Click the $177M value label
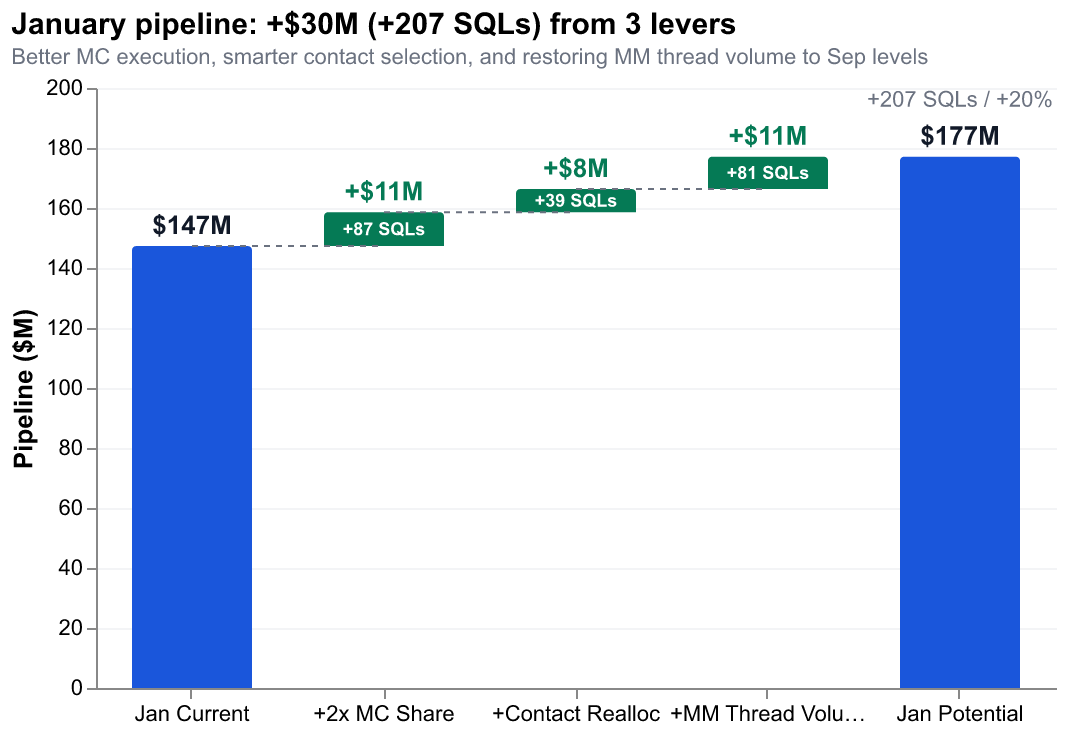This screenshot has width=1066, height=734. [x=959, y=136]
